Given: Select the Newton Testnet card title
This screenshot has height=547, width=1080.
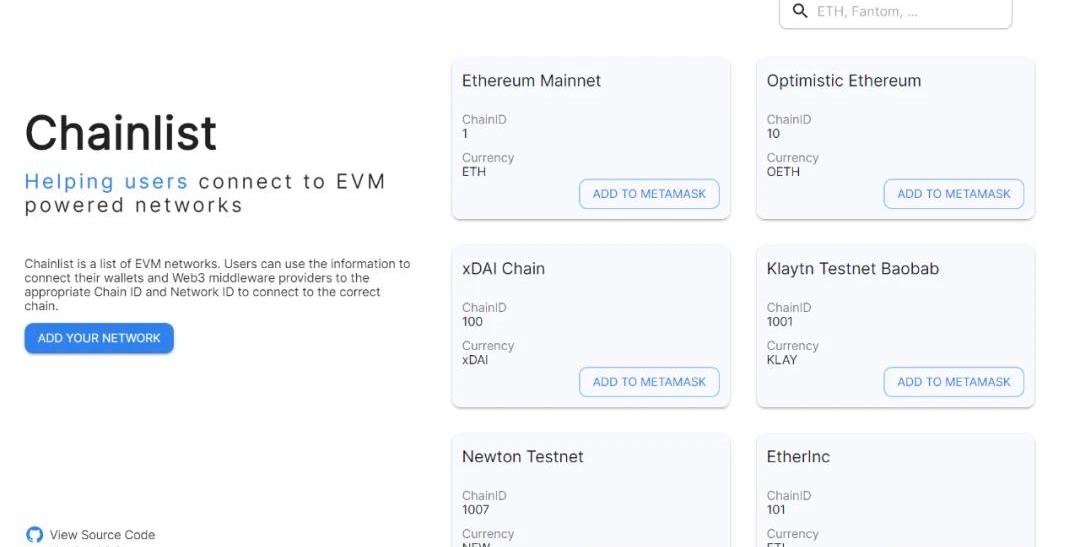Looking at the screenshot, I should 522,457.
